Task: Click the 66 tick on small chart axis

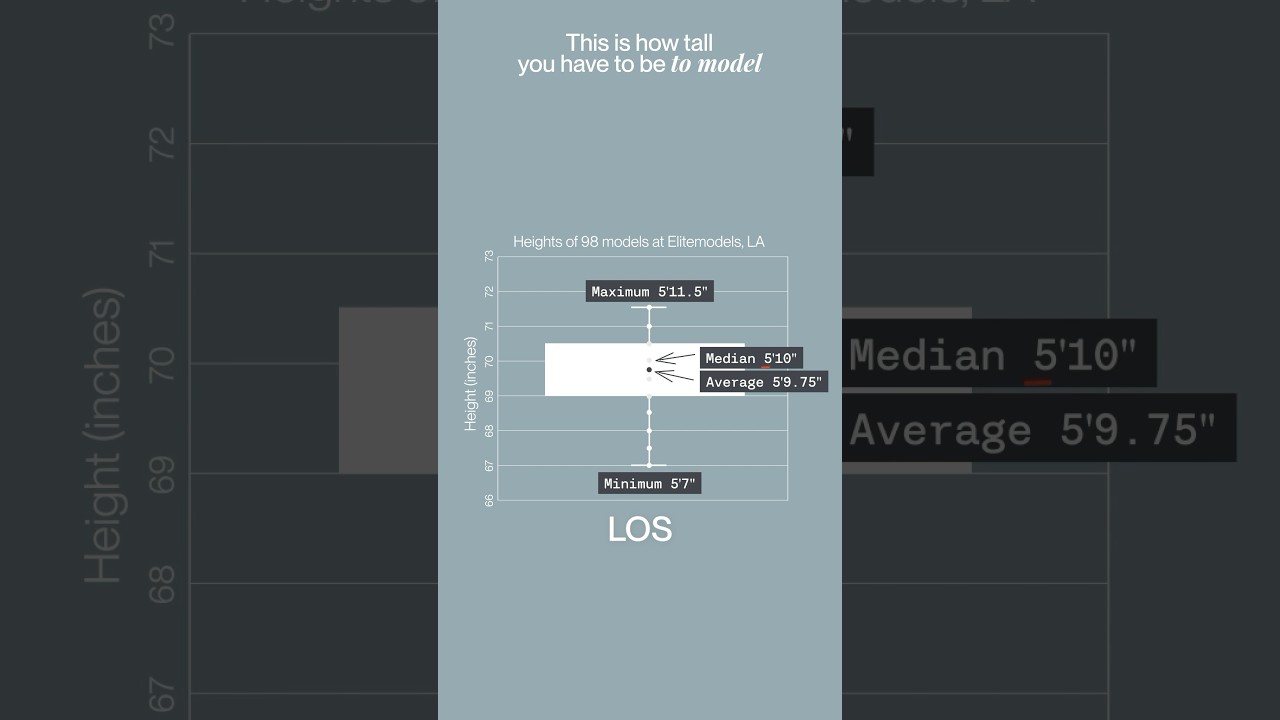Action: click(489, 500)
